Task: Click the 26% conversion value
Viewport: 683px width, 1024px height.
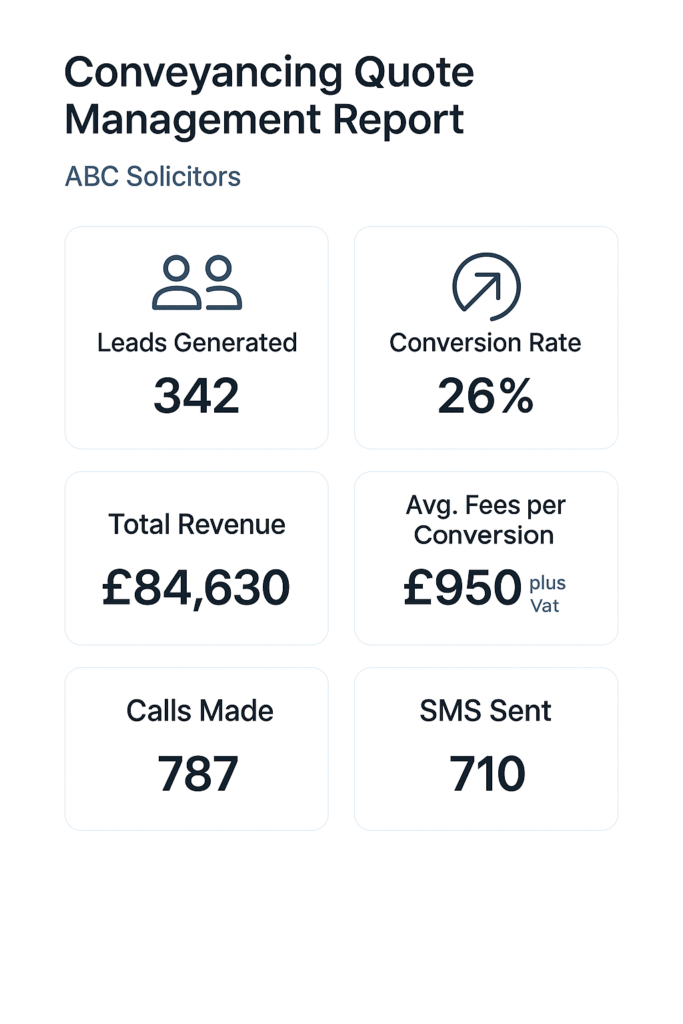Action: [486, 396]
